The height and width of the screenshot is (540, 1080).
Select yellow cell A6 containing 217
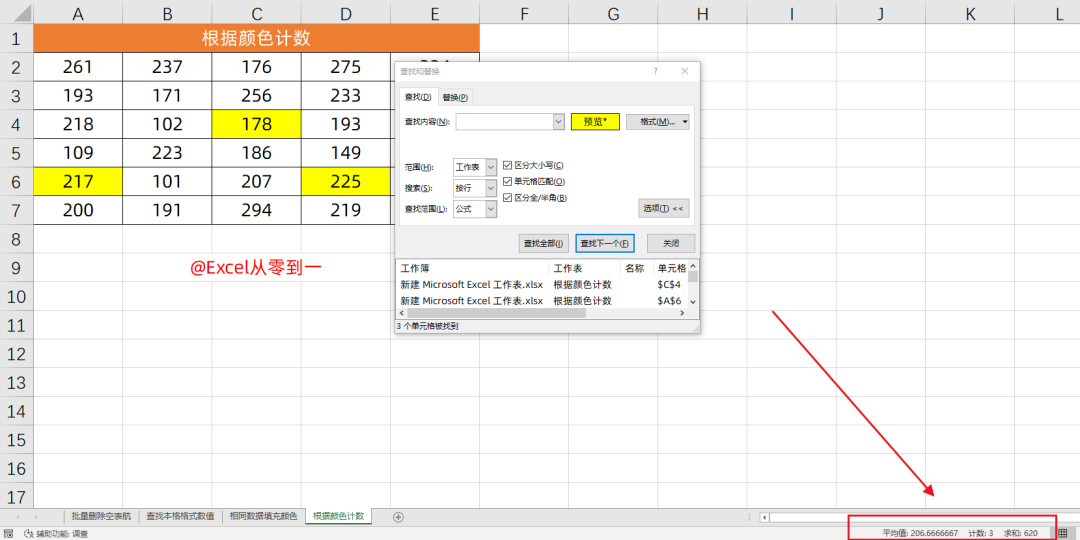78,182
